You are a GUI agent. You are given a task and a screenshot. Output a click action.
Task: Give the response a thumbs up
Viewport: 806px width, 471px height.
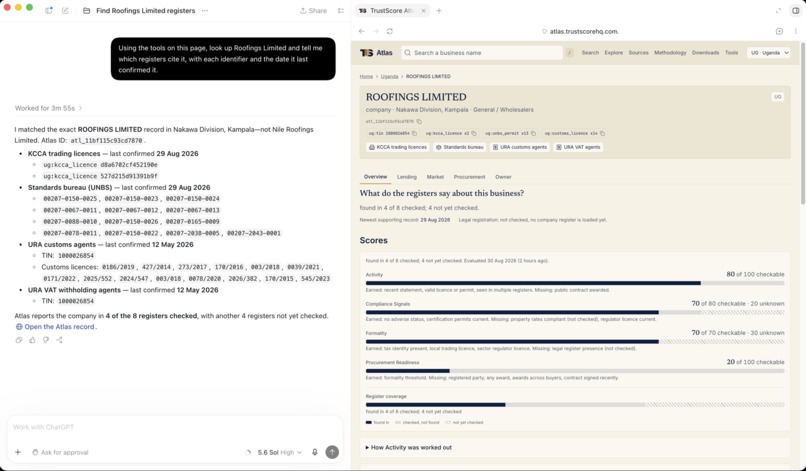32,340
